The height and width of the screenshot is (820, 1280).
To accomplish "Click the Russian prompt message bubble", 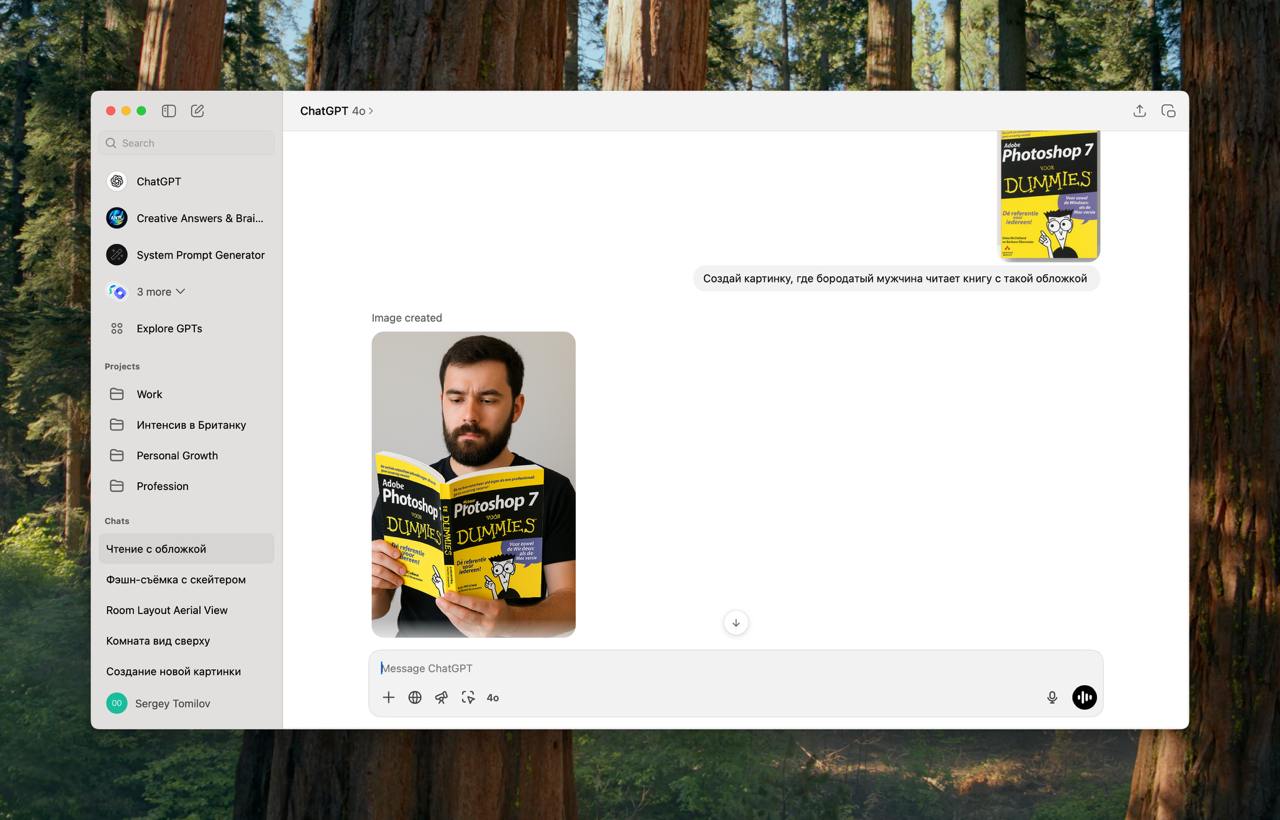I will pos(896,279).
